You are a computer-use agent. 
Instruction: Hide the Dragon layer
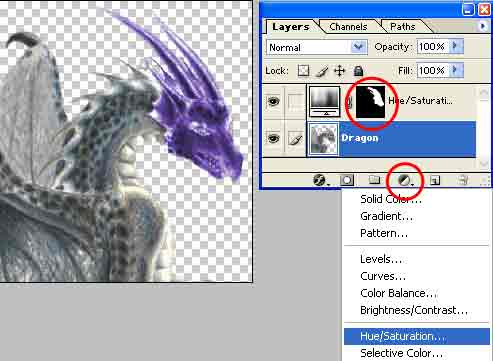273,138
